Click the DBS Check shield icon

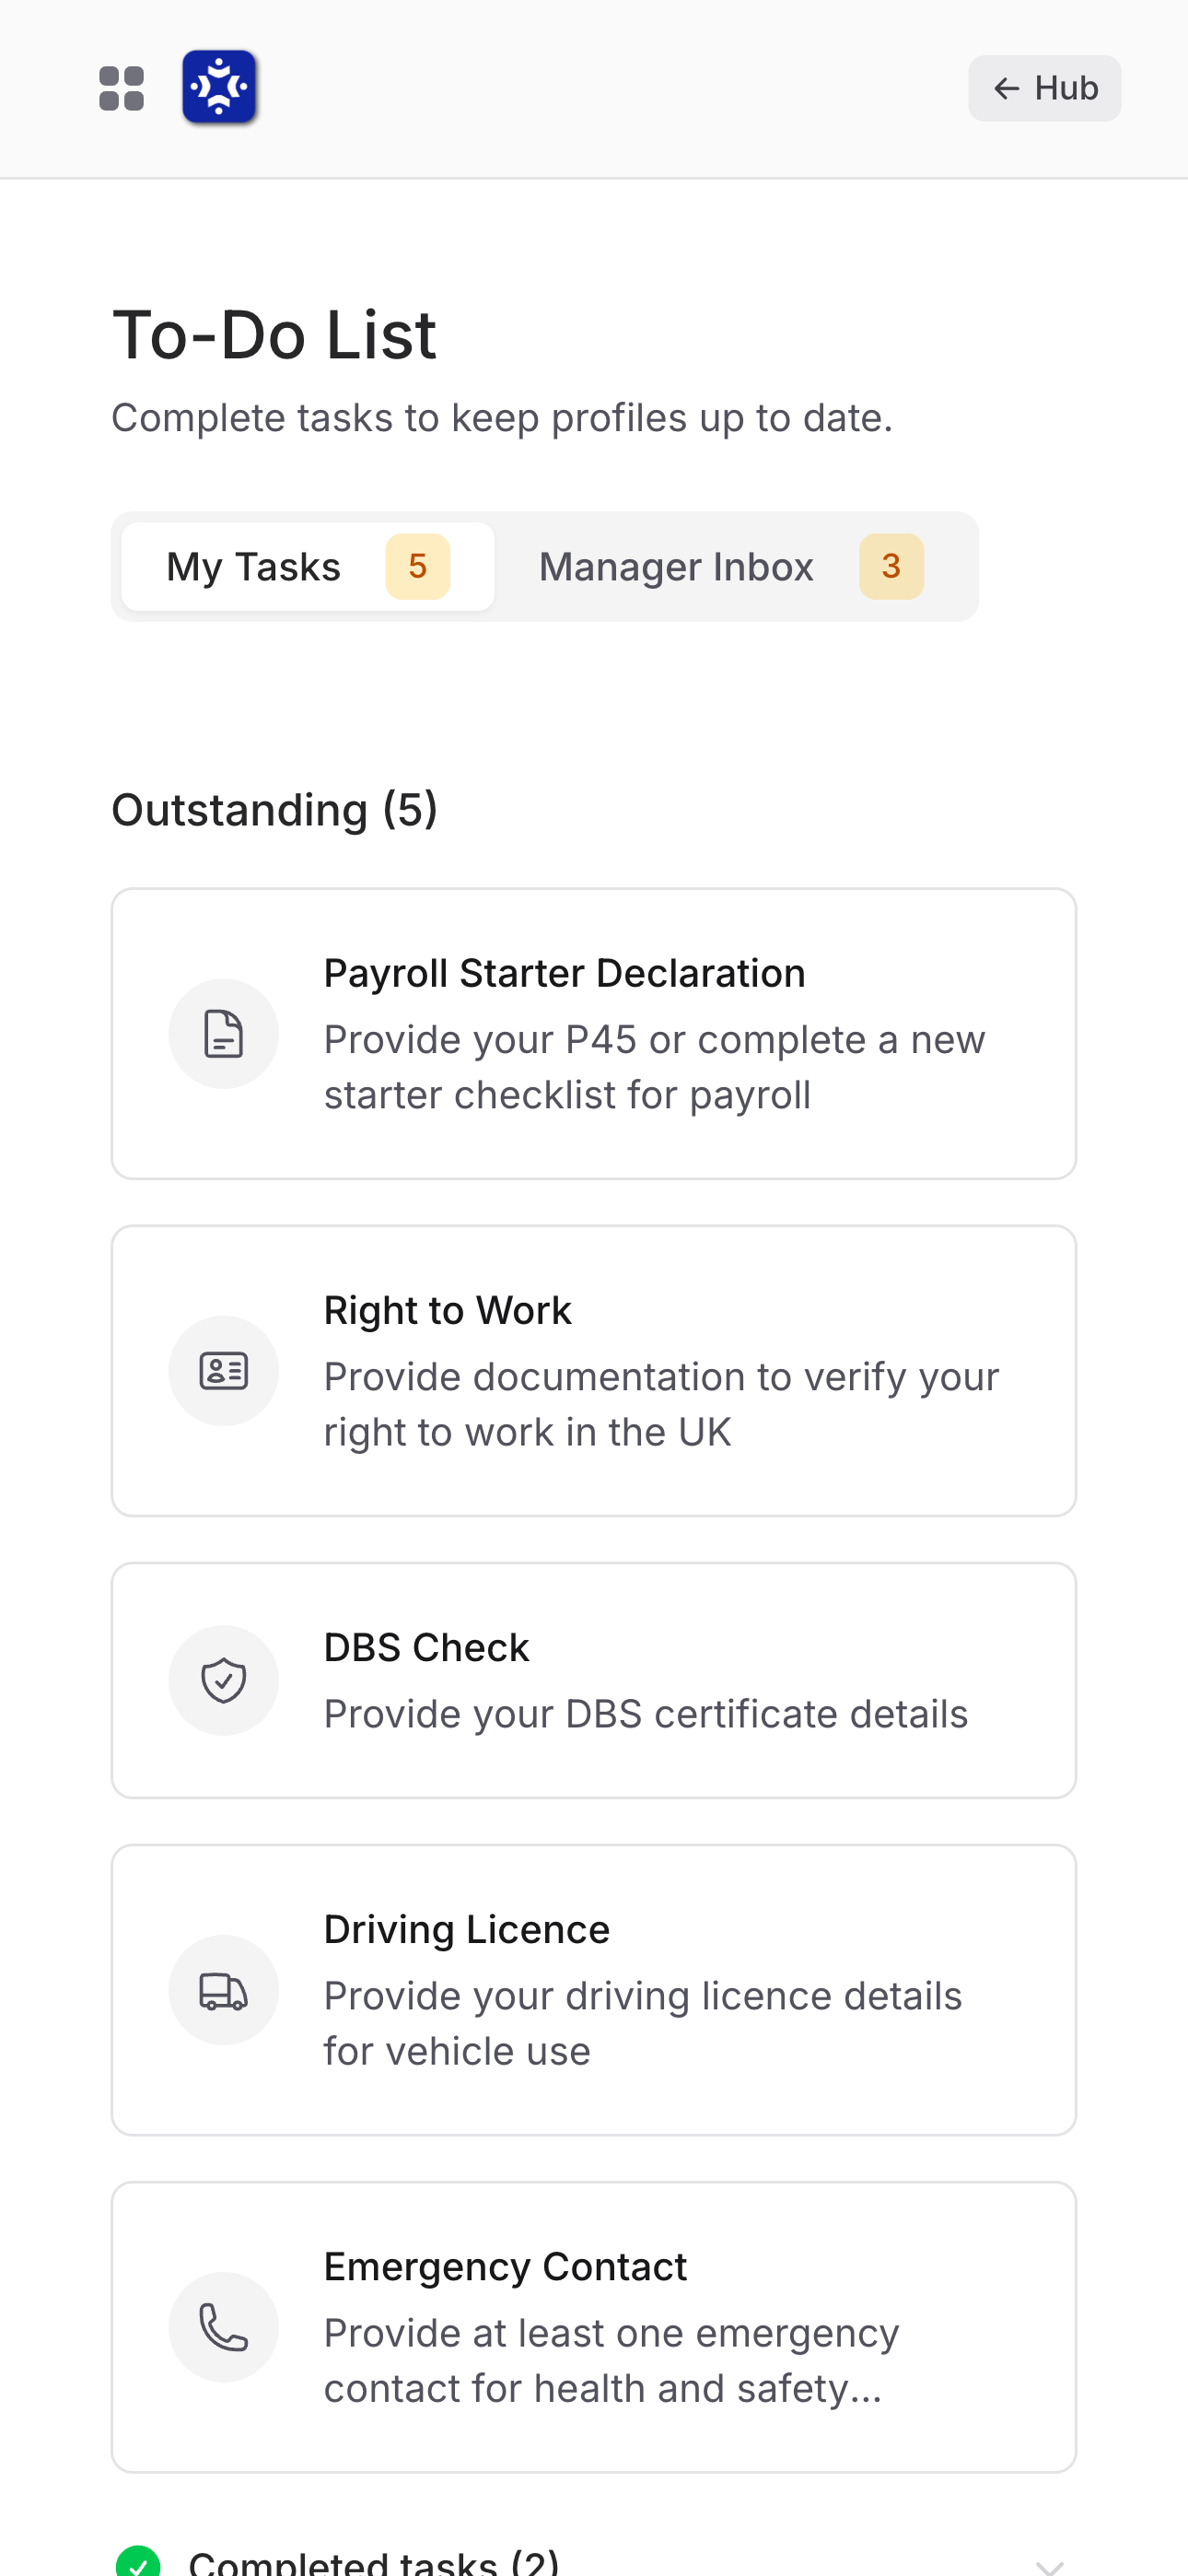(x=224, y=1680)
